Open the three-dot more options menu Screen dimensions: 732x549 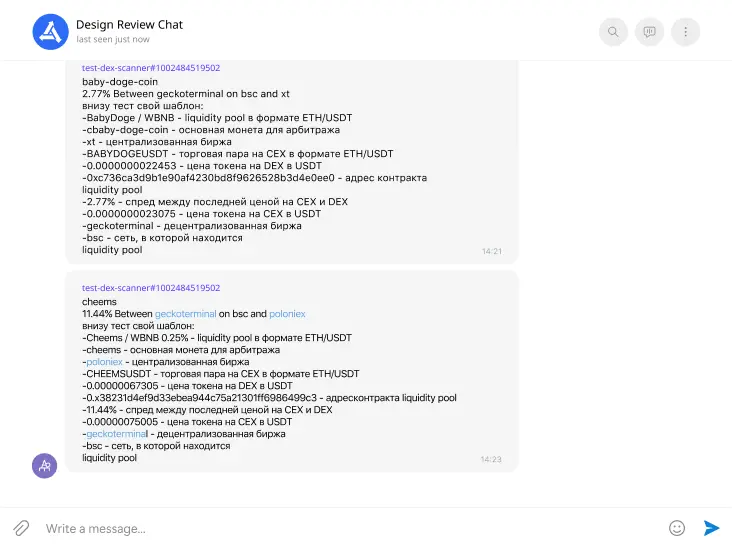[685, 32]
